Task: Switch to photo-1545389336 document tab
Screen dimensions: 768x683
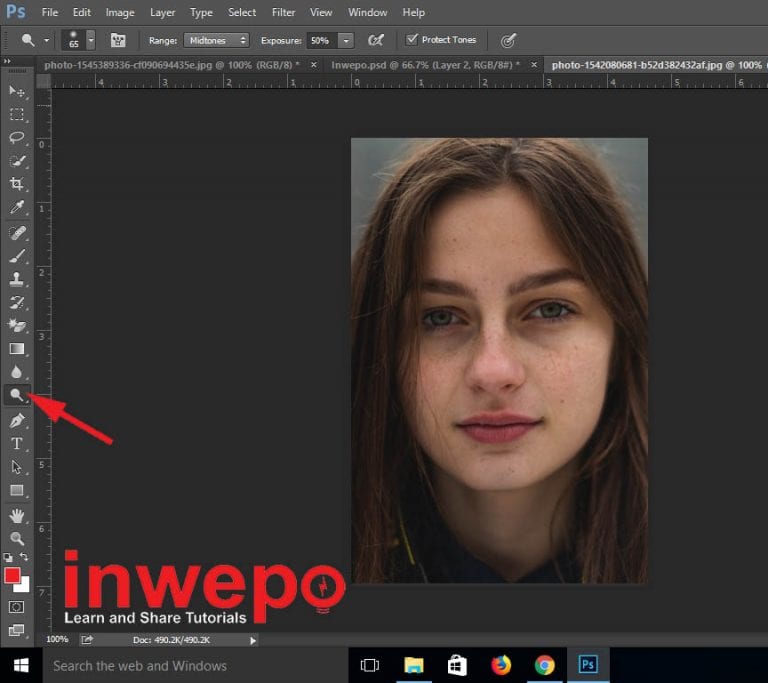Action: point(171,65)
